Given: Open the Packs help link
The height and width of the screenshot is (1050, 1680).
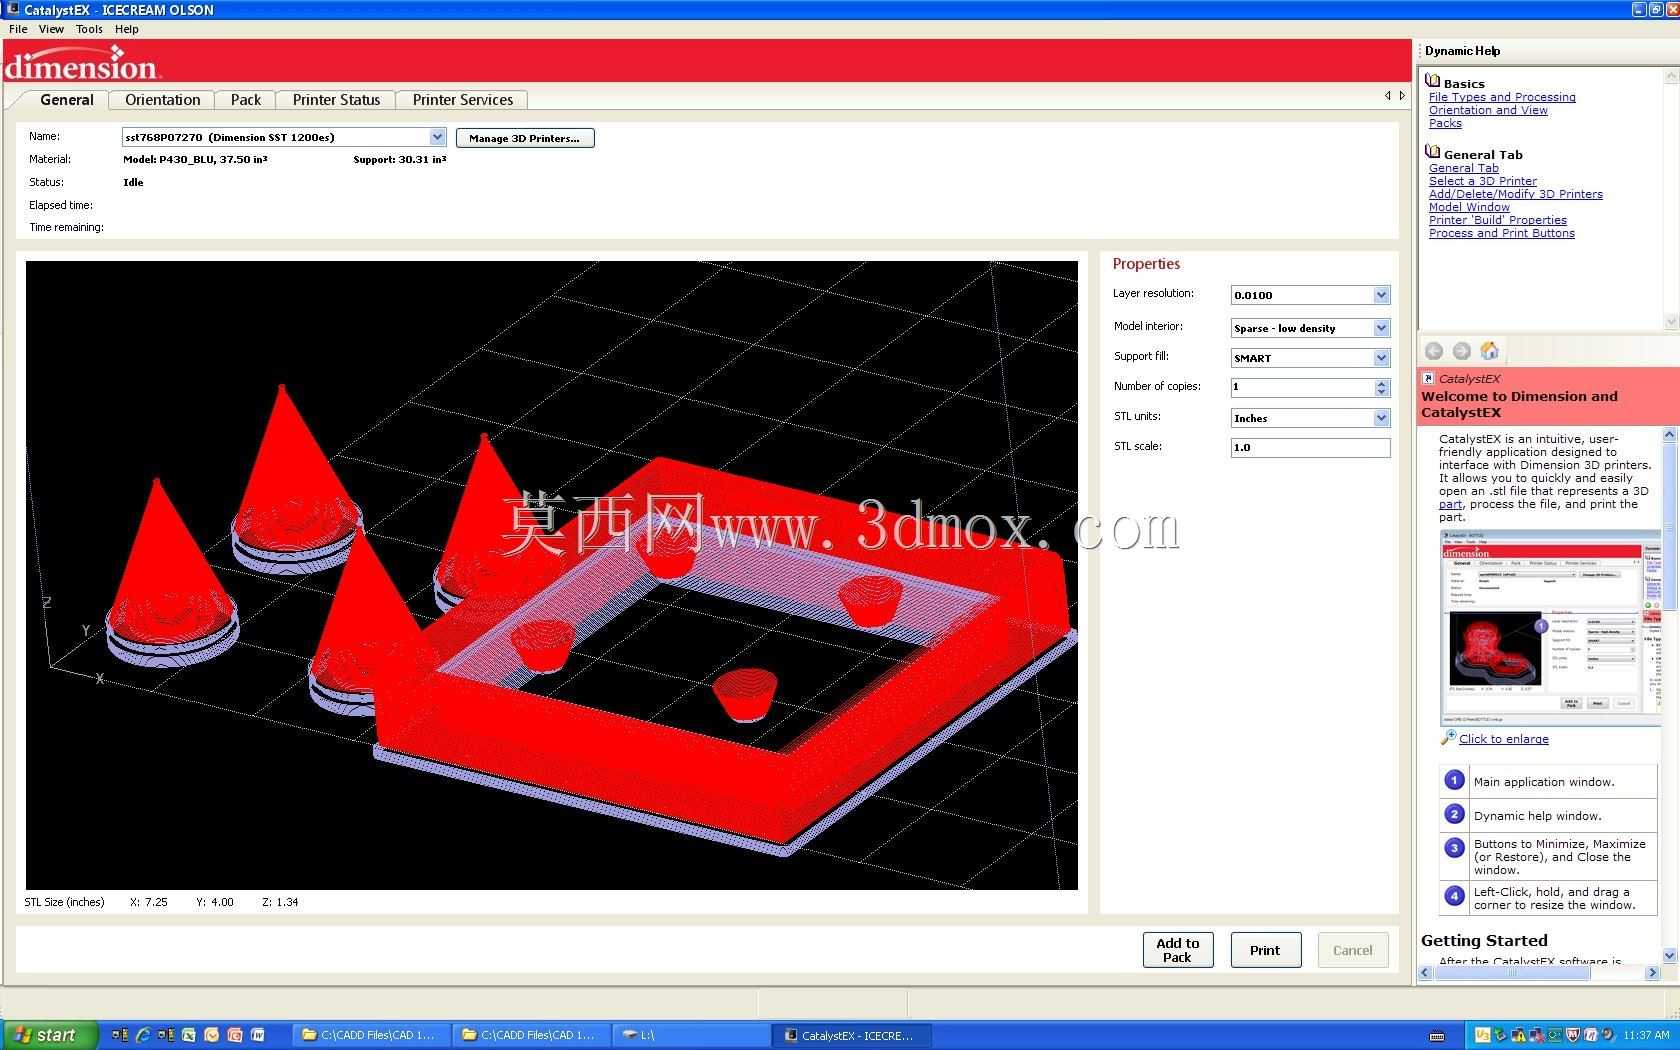Looking at the screenshot, I should (x=1445, y=123).
